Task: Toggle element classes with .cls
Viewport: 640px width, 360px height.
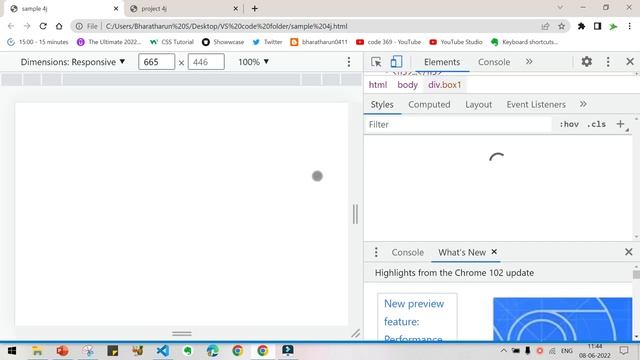Action: (x=596, y=124)
